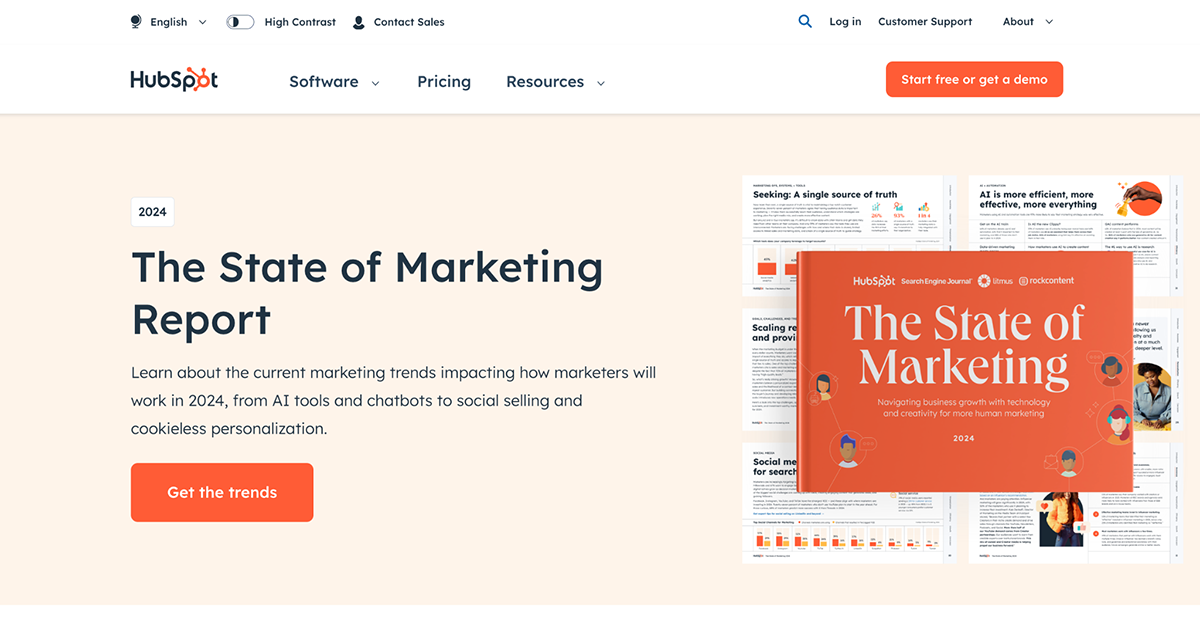Click the search magnifying glass icon
This screenshot has height=636, width=1200.
click(805, 21)
